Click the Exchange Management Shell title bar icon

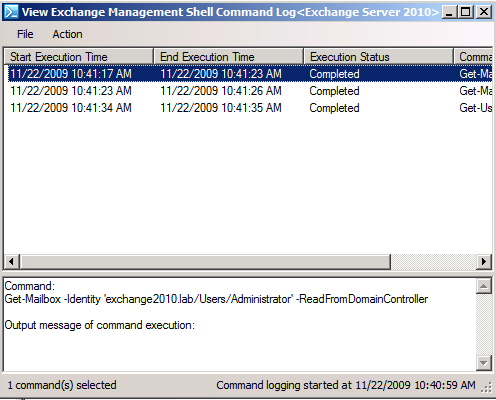[11, 12]
